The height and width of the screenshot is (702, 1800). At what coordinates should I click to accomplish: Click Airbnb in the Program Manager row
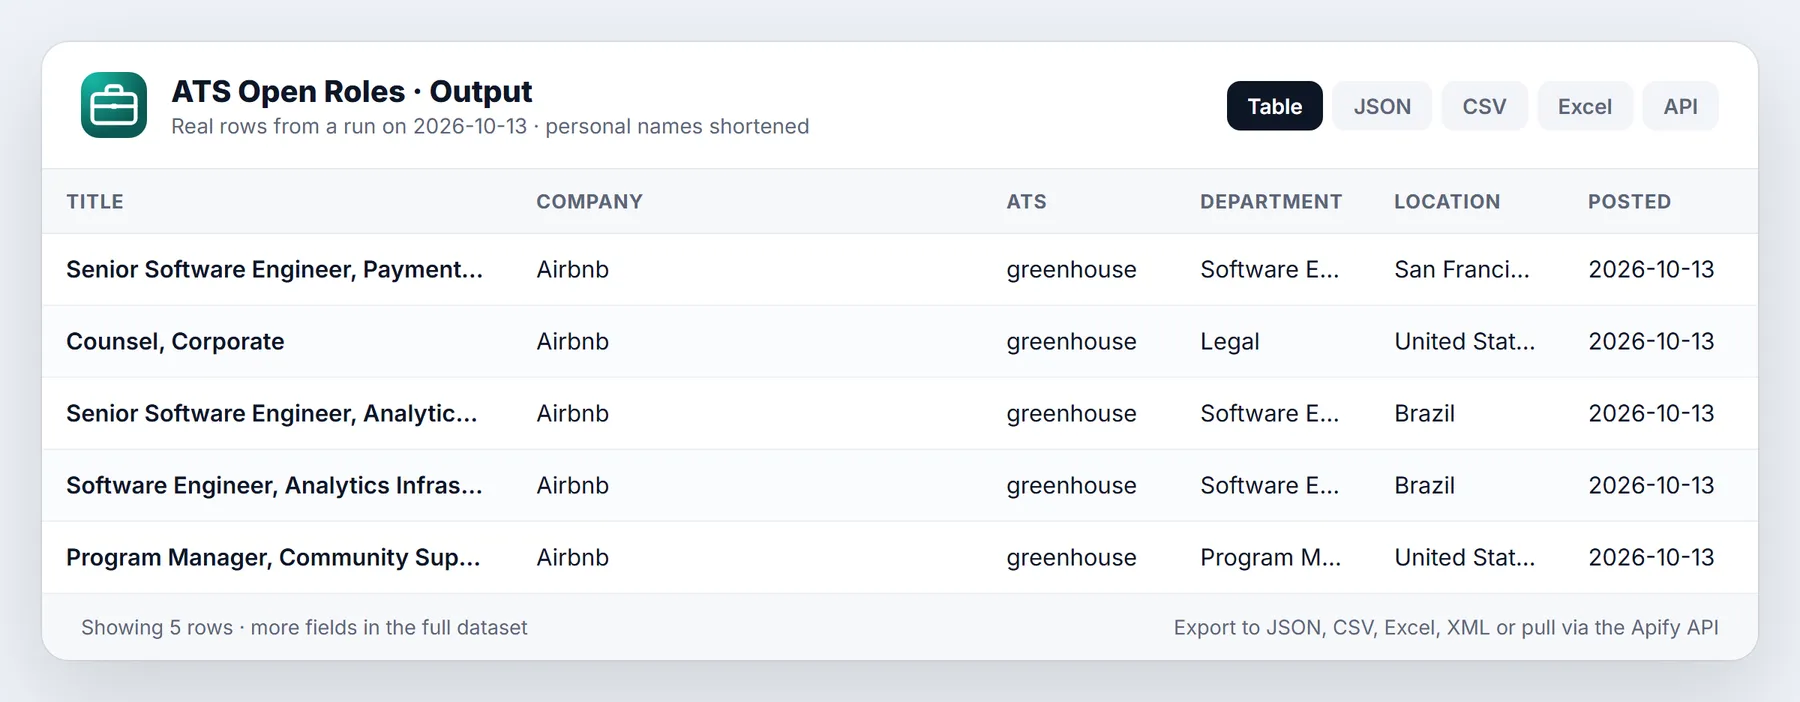coord(572,558)
